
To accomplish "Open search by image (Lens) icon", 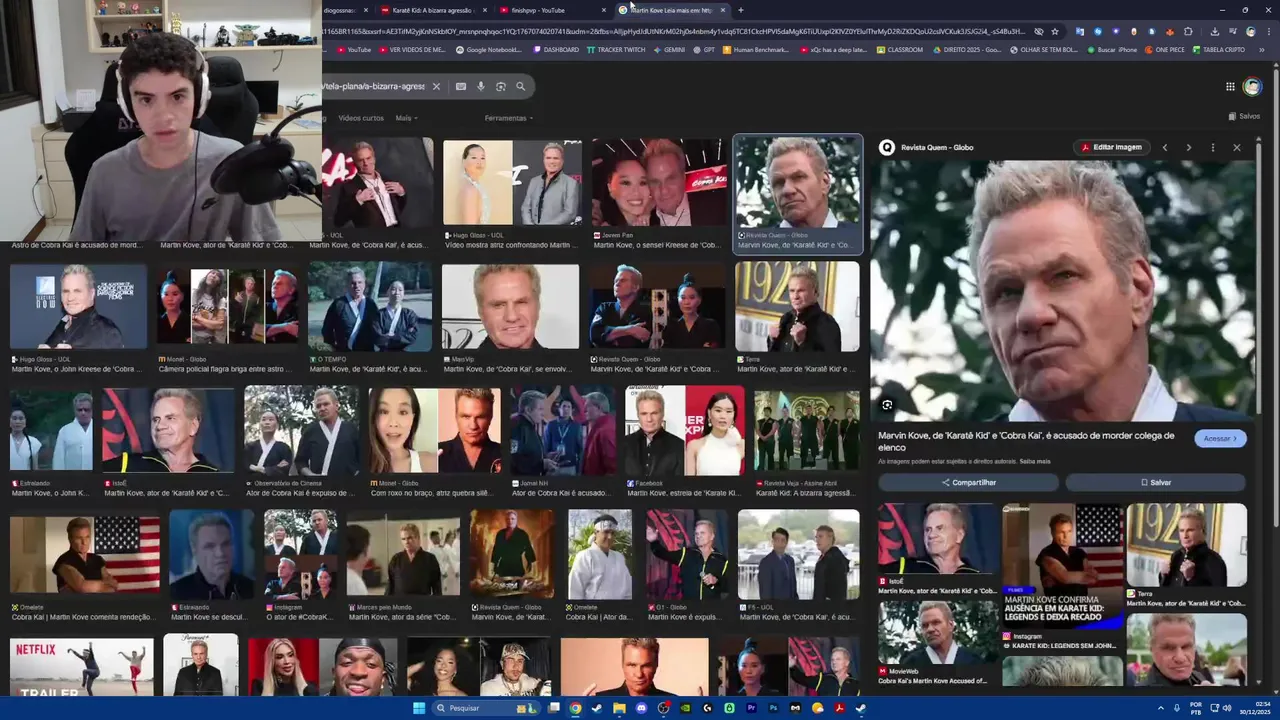I will [501, 86].
